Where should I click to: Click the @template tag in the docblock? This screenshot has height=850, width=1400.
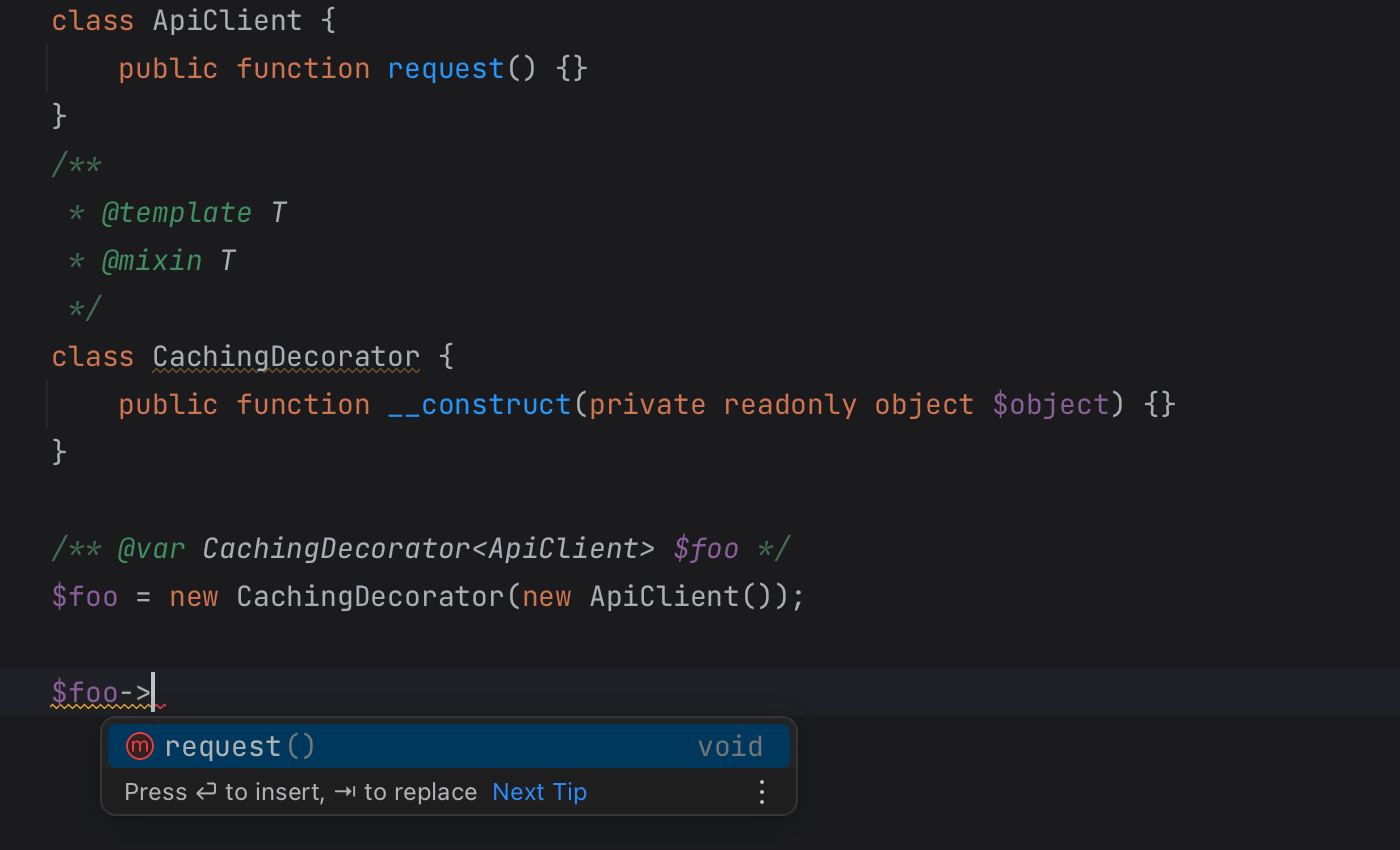pos(176,212)
